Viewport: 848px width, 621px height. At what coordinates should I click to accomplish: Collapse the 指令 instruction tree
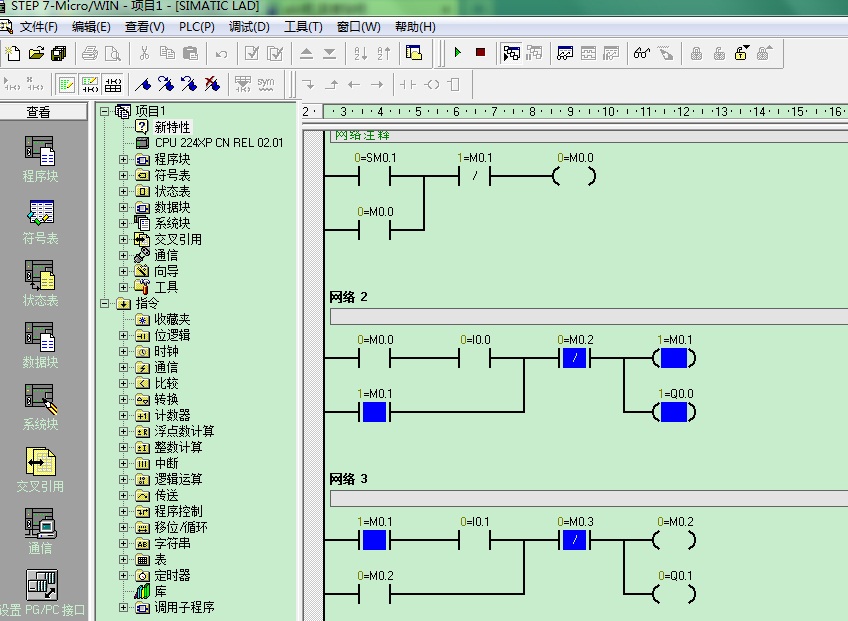104,303
